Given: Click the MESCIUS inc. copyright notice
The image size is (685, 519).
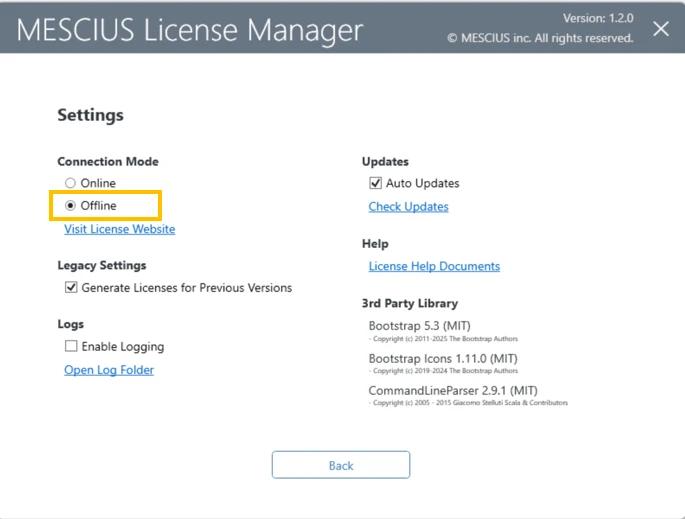Looking at the screenshot, I should (x=540, y=38).
